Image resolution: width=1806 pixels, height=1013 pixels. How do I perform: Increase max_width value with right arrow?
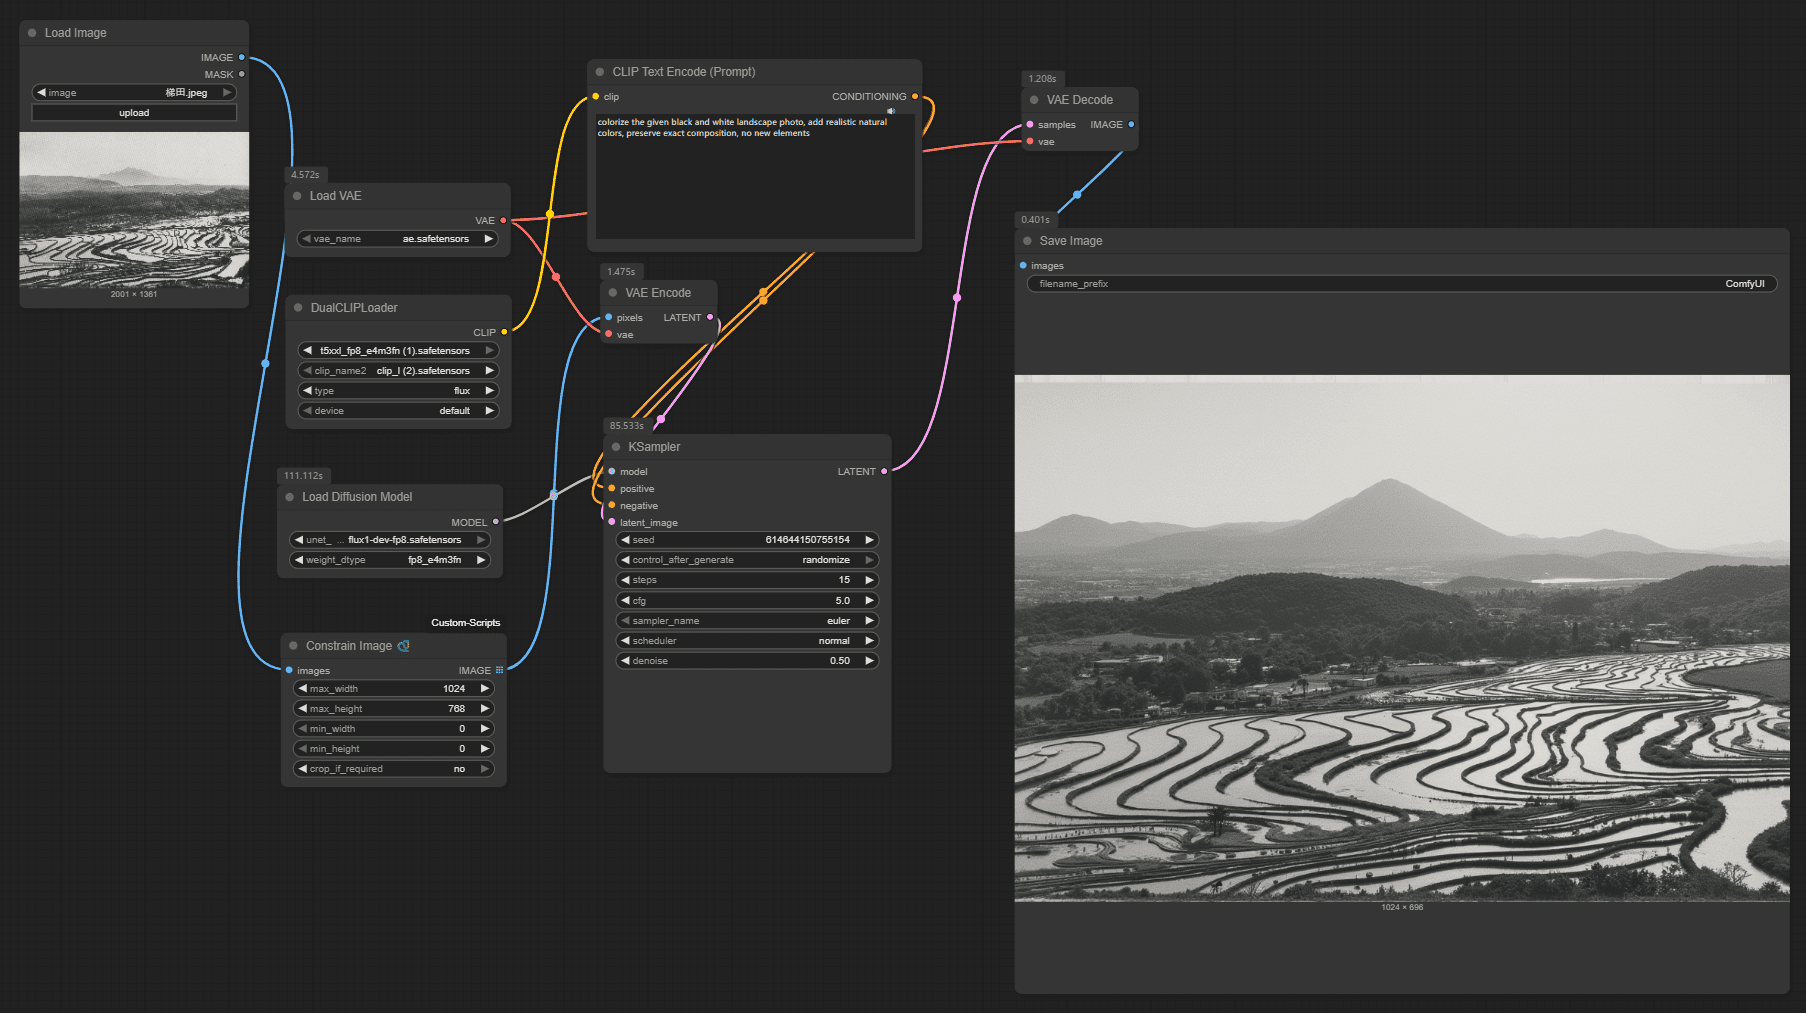(485, 689)
